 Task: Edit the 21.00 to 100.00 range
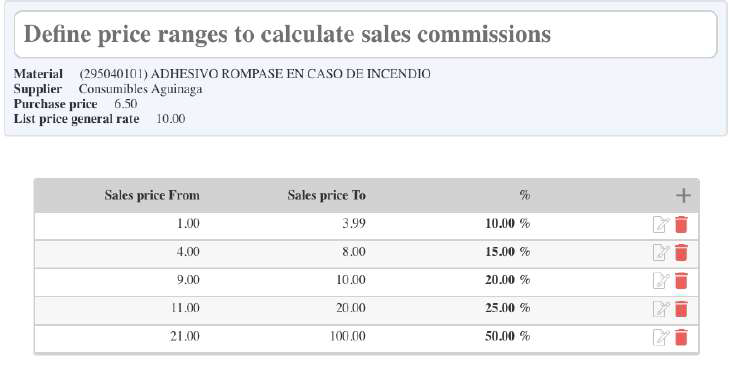[661, 337]
